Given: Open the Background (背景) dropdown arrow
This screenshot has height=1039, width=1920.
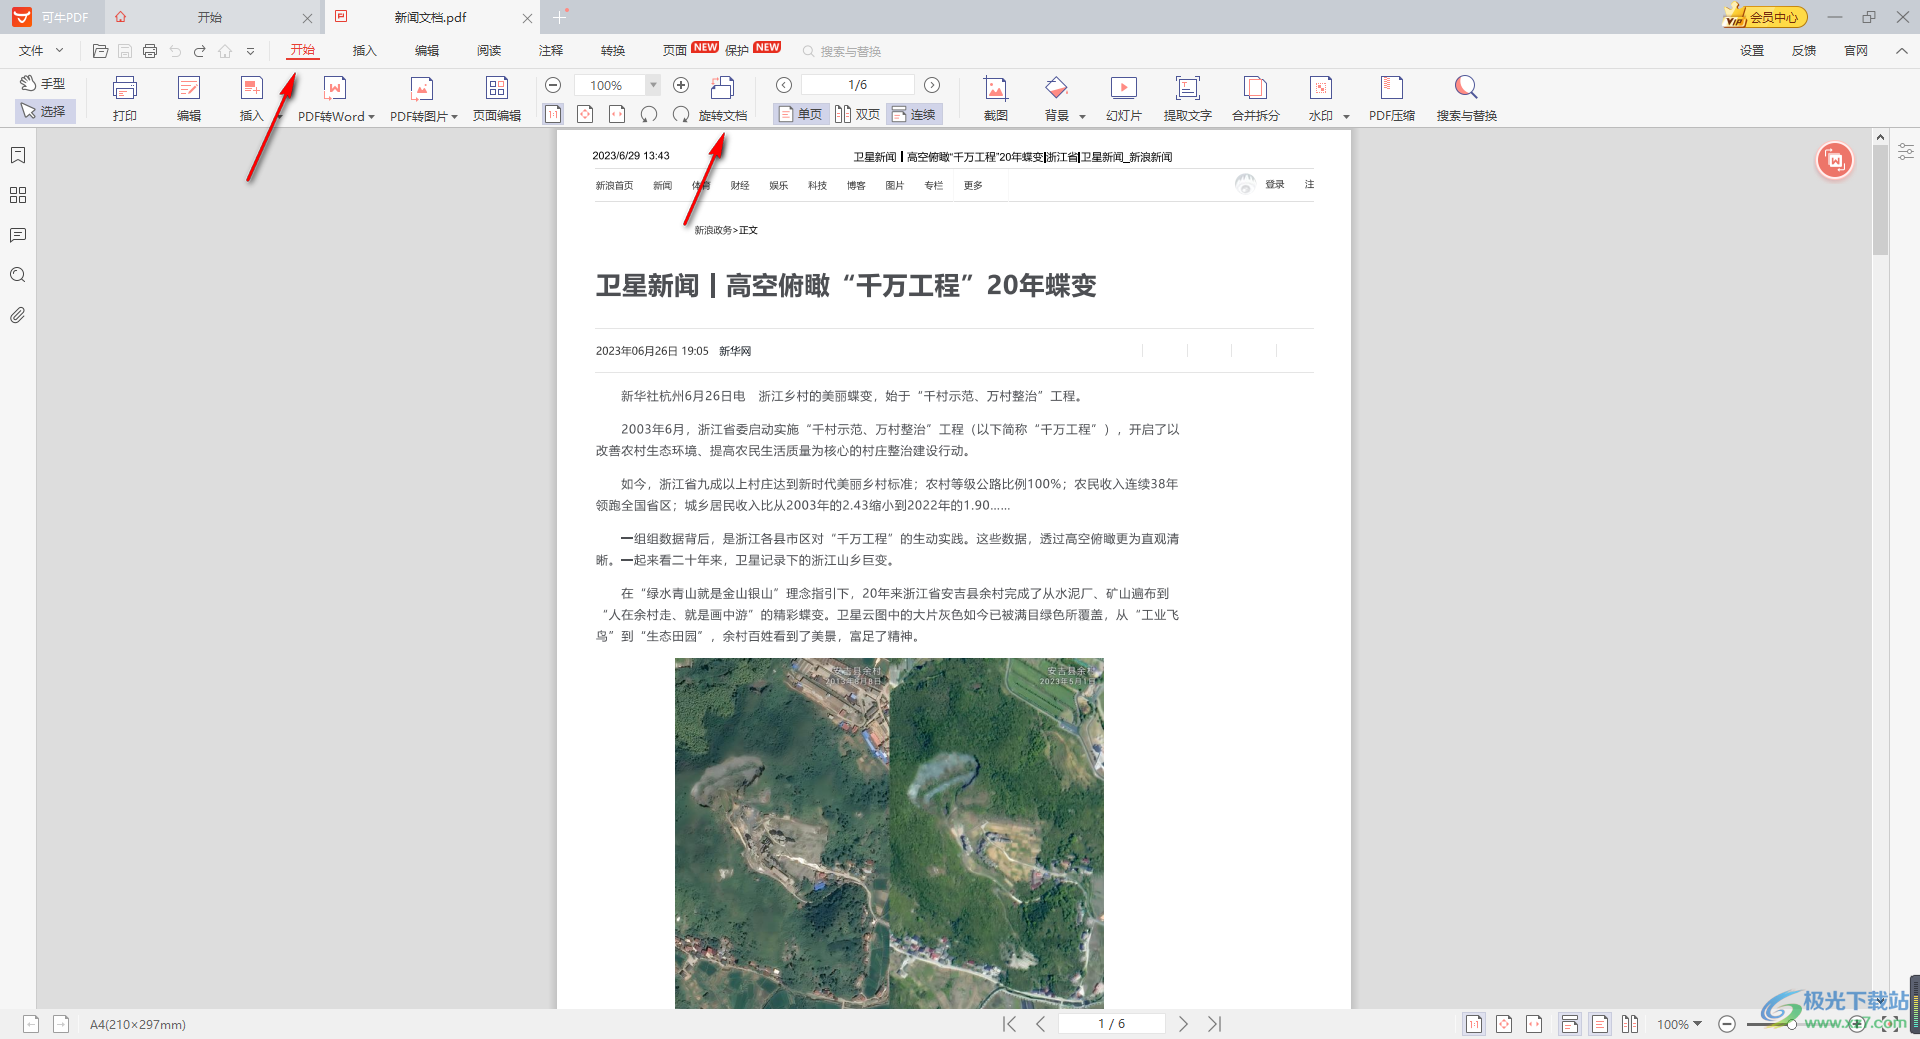Looking at the screenshot, I should [1082, 117].
